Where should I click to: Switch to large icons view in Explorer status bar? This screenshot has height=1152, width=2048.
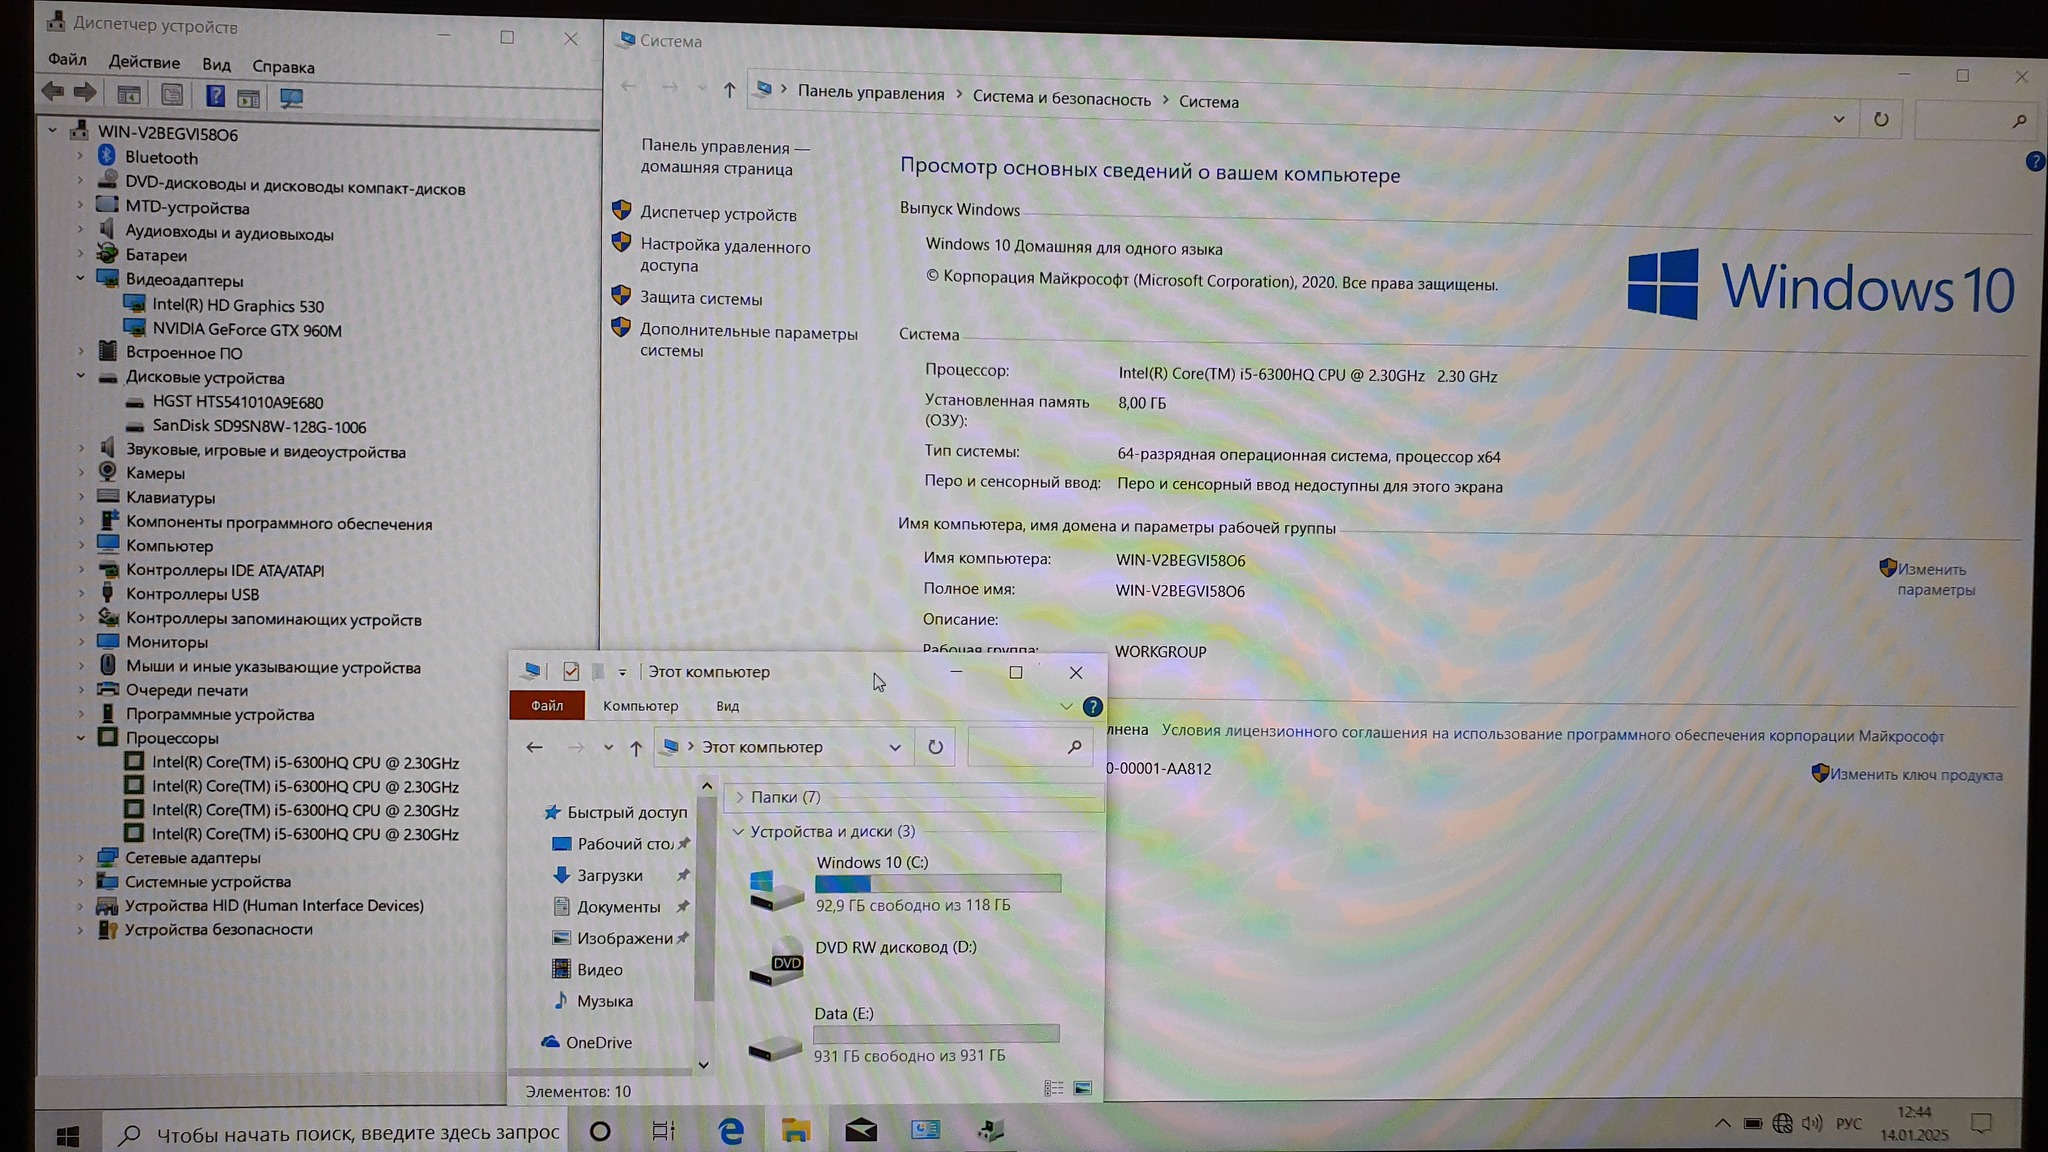(x=1082, y=1088)
